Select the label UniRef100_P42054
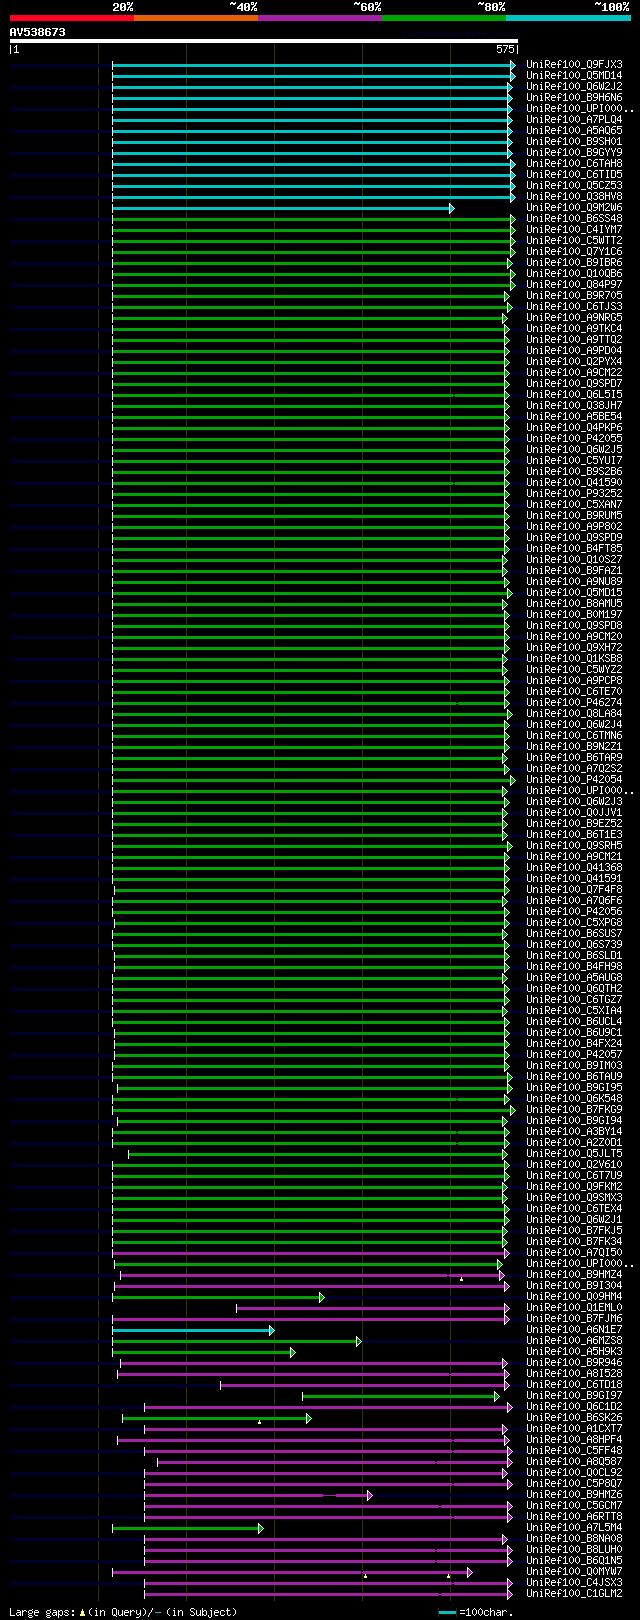The width and height of the screenshot is (640, 1620). point(574,780)
